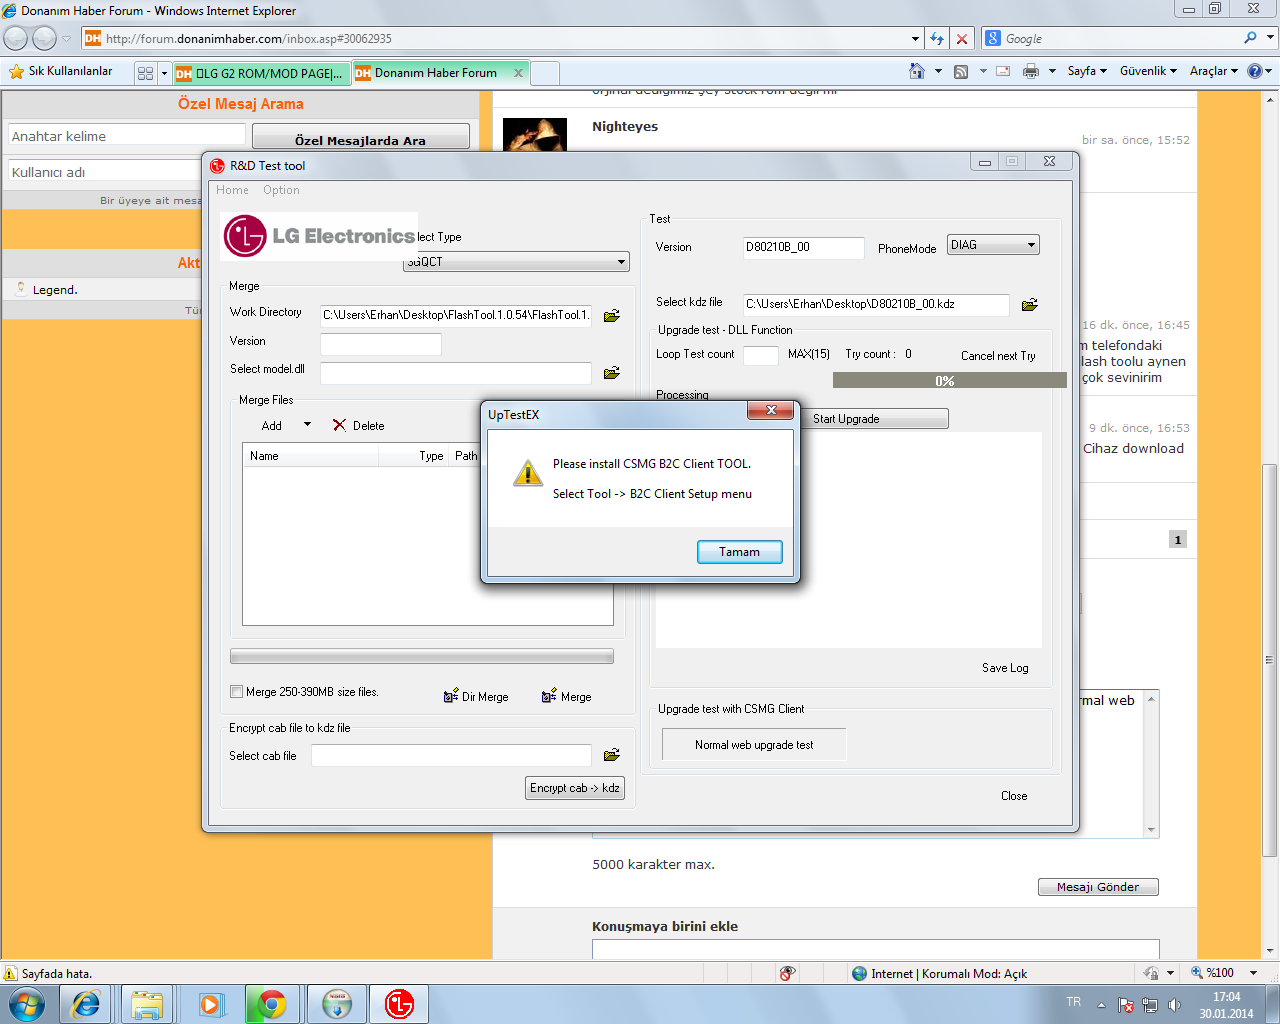The height and width of the screenshot is (1024, 1280).
Task: Click Merge icon button in Merge Files
Action: click(566, 696)
